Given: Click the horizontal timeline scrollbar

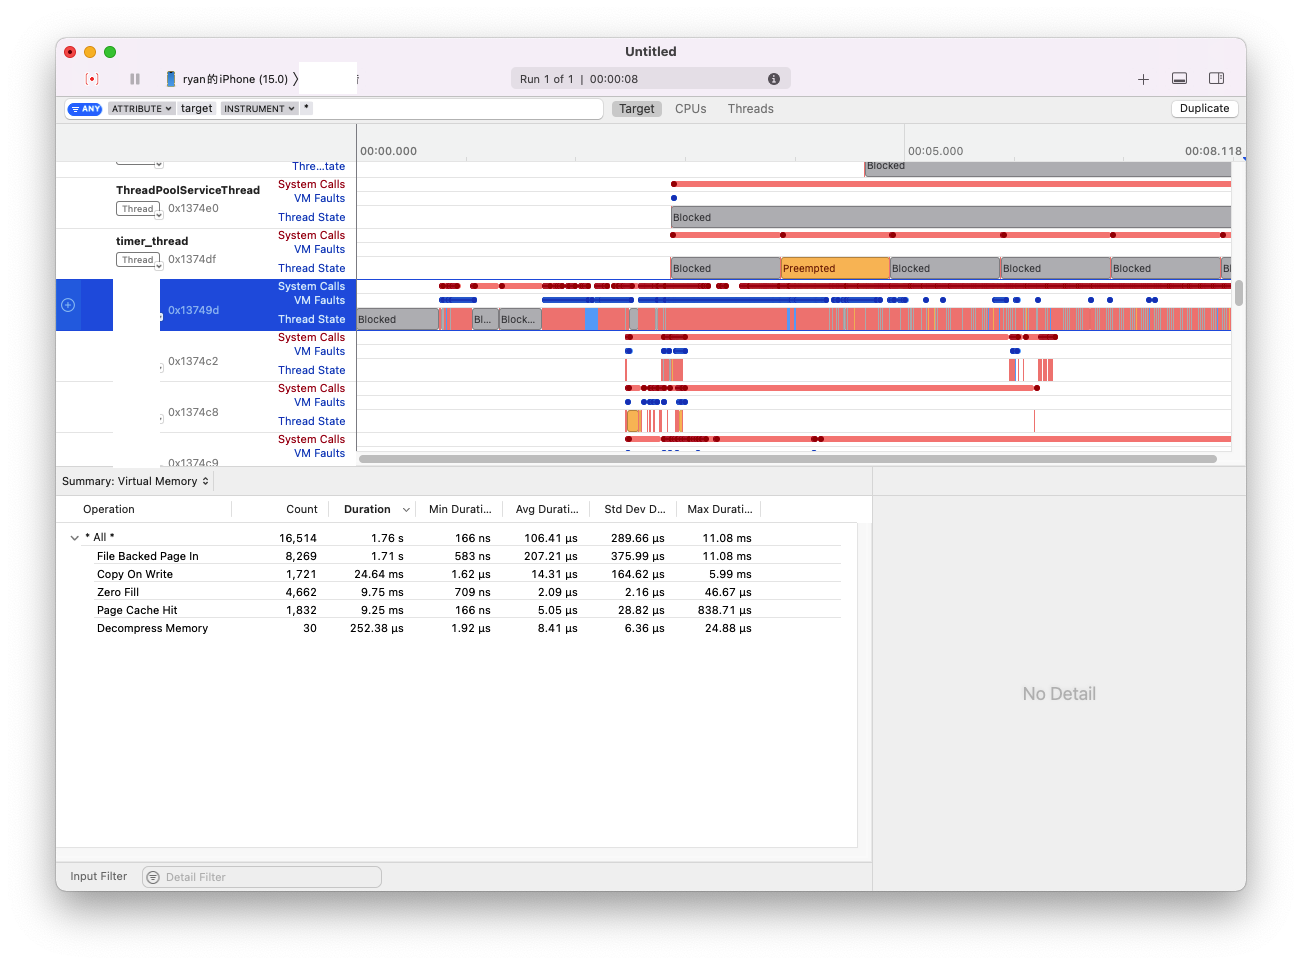Looking at the screenshot, I should point(787,459).
